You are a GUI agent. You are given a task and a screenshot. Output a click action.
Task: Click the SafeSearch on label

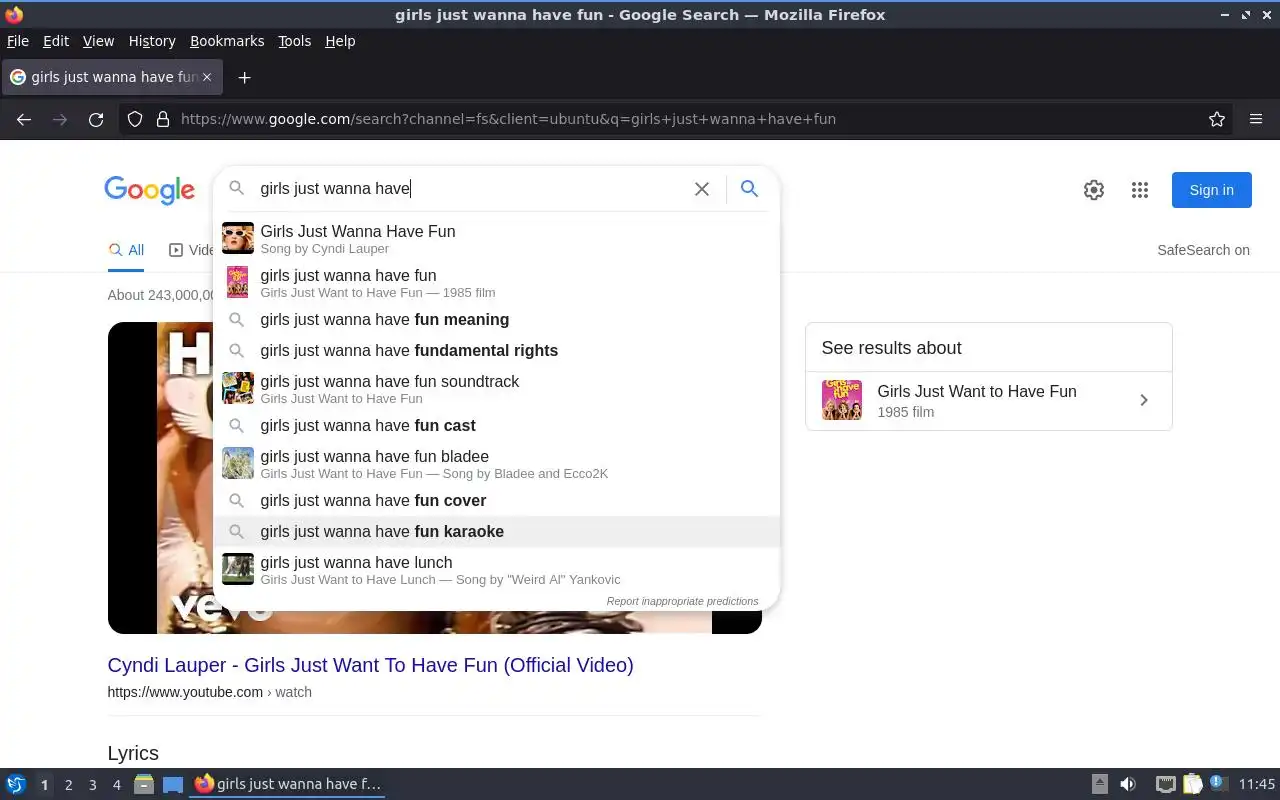tap(1203, 250)
